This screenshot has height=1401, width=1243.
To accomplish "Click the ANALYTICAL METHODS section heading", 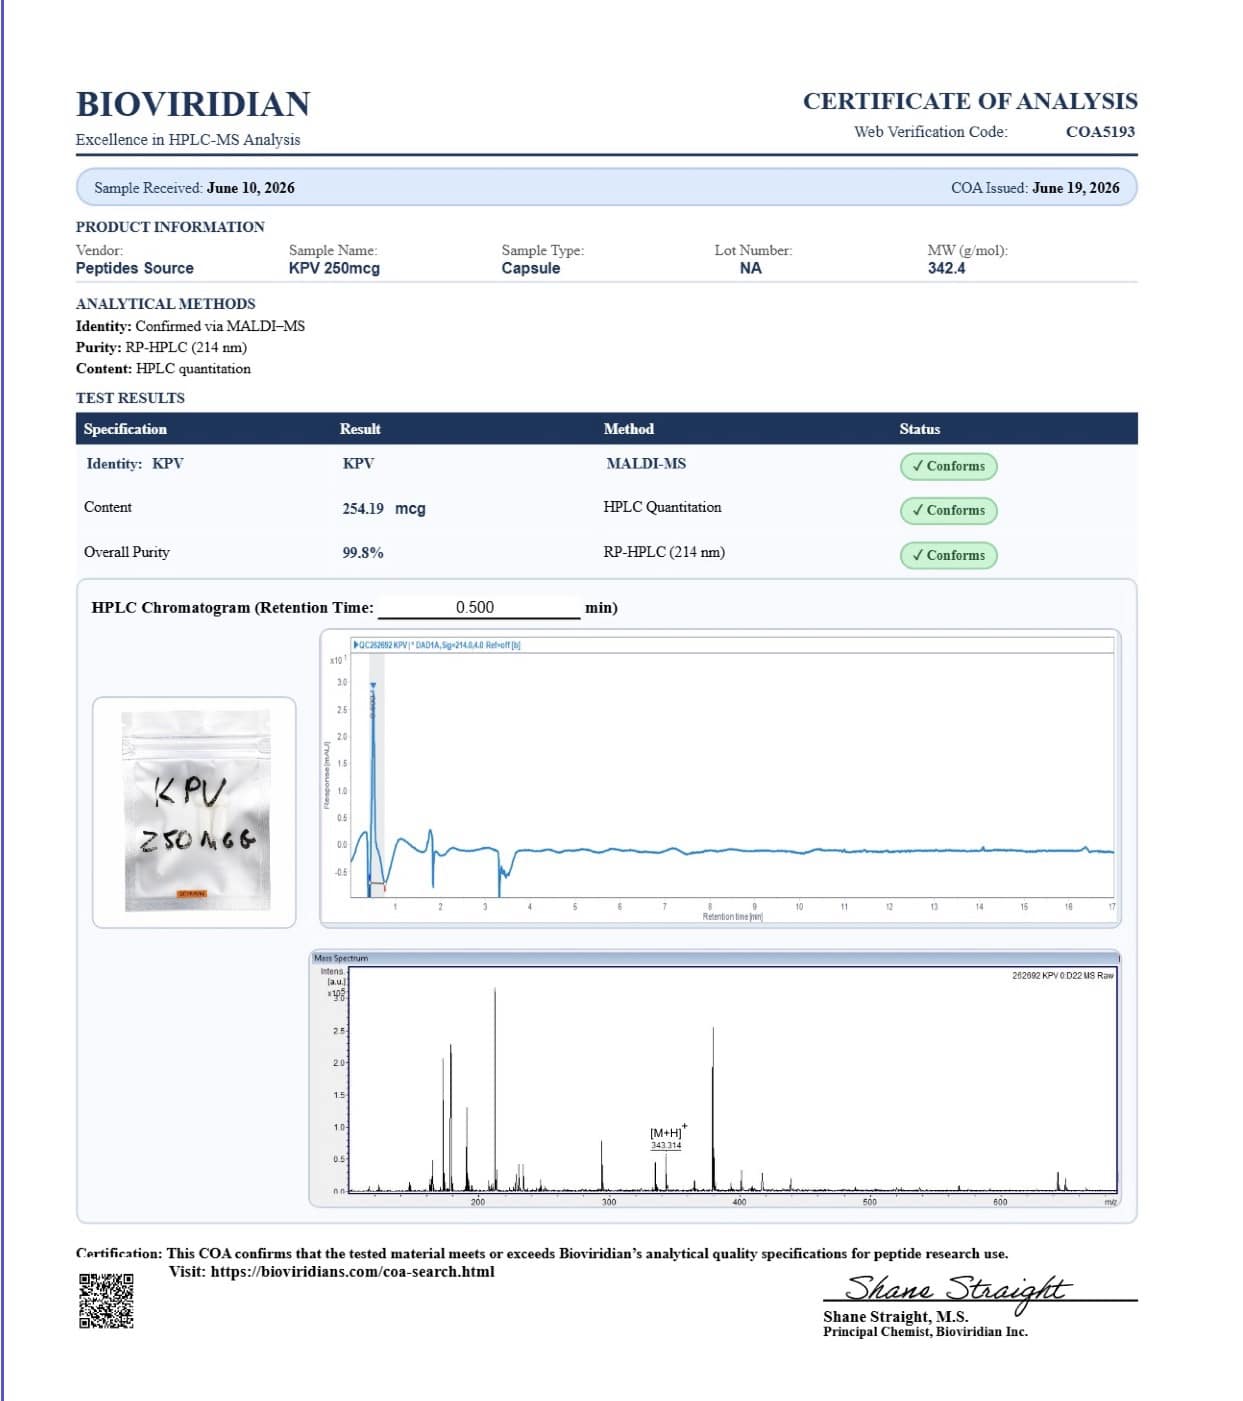I will pyautogui.click(x=165, y=304).
